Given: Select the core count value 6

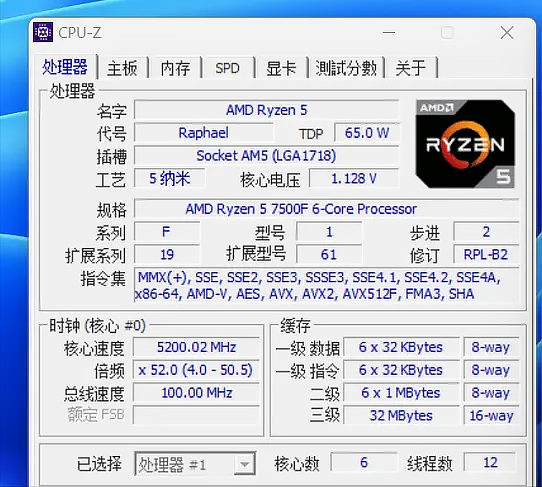Looking at the screenshot, I should [x=364, y=462].
